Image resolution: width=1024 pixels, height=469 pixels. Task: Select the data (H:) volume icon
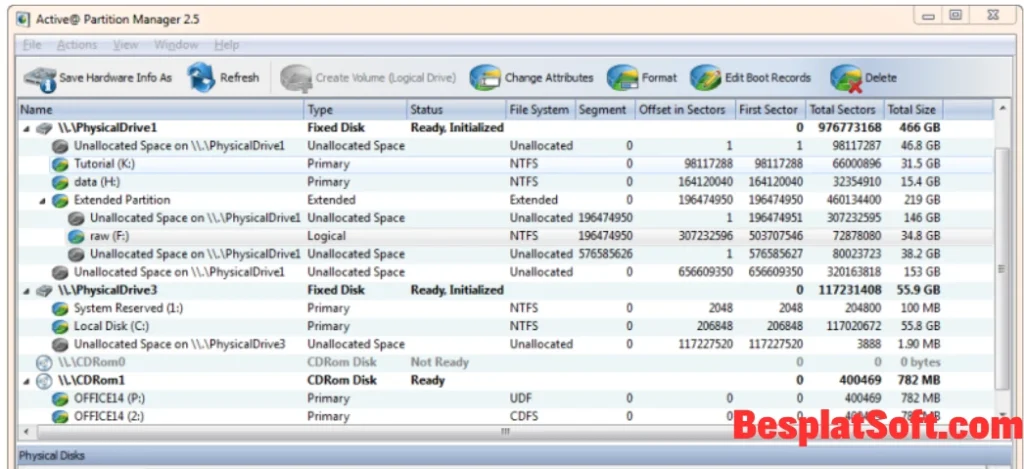point(60,182)
